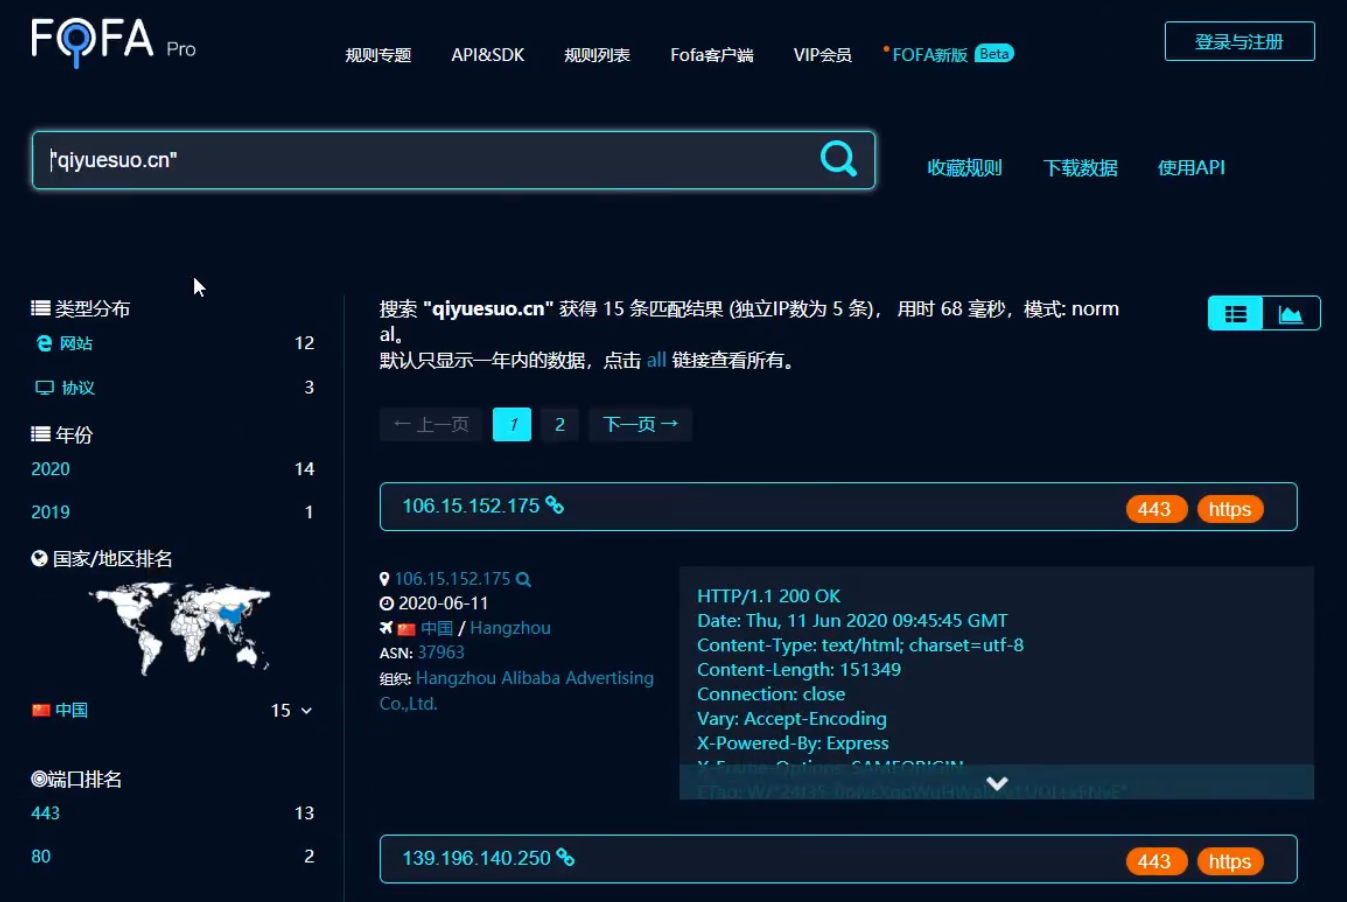Click the world map thumbnail

point(181,627)
